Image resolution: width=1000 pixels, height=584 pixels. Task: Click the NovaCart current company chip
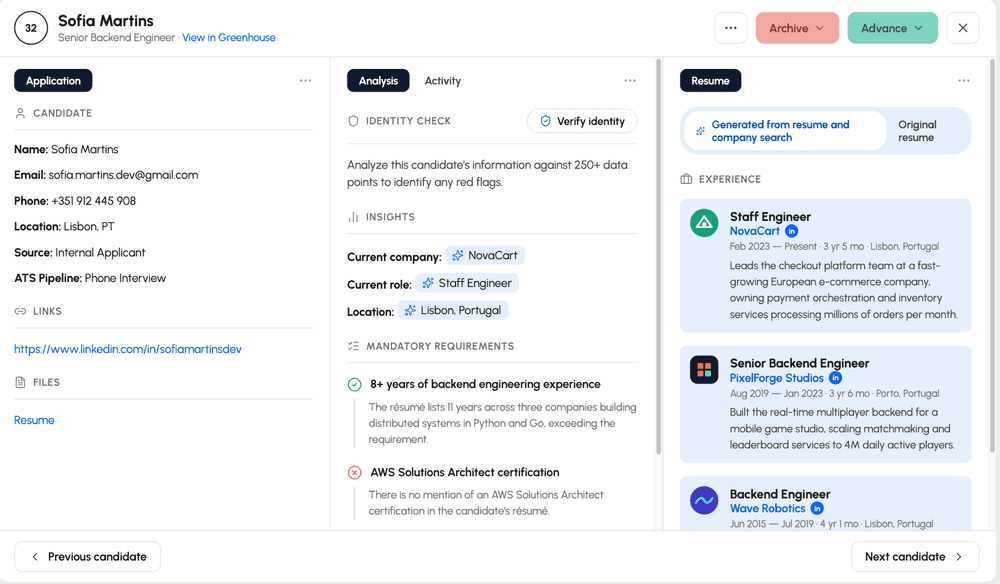[x=485, y=256]
